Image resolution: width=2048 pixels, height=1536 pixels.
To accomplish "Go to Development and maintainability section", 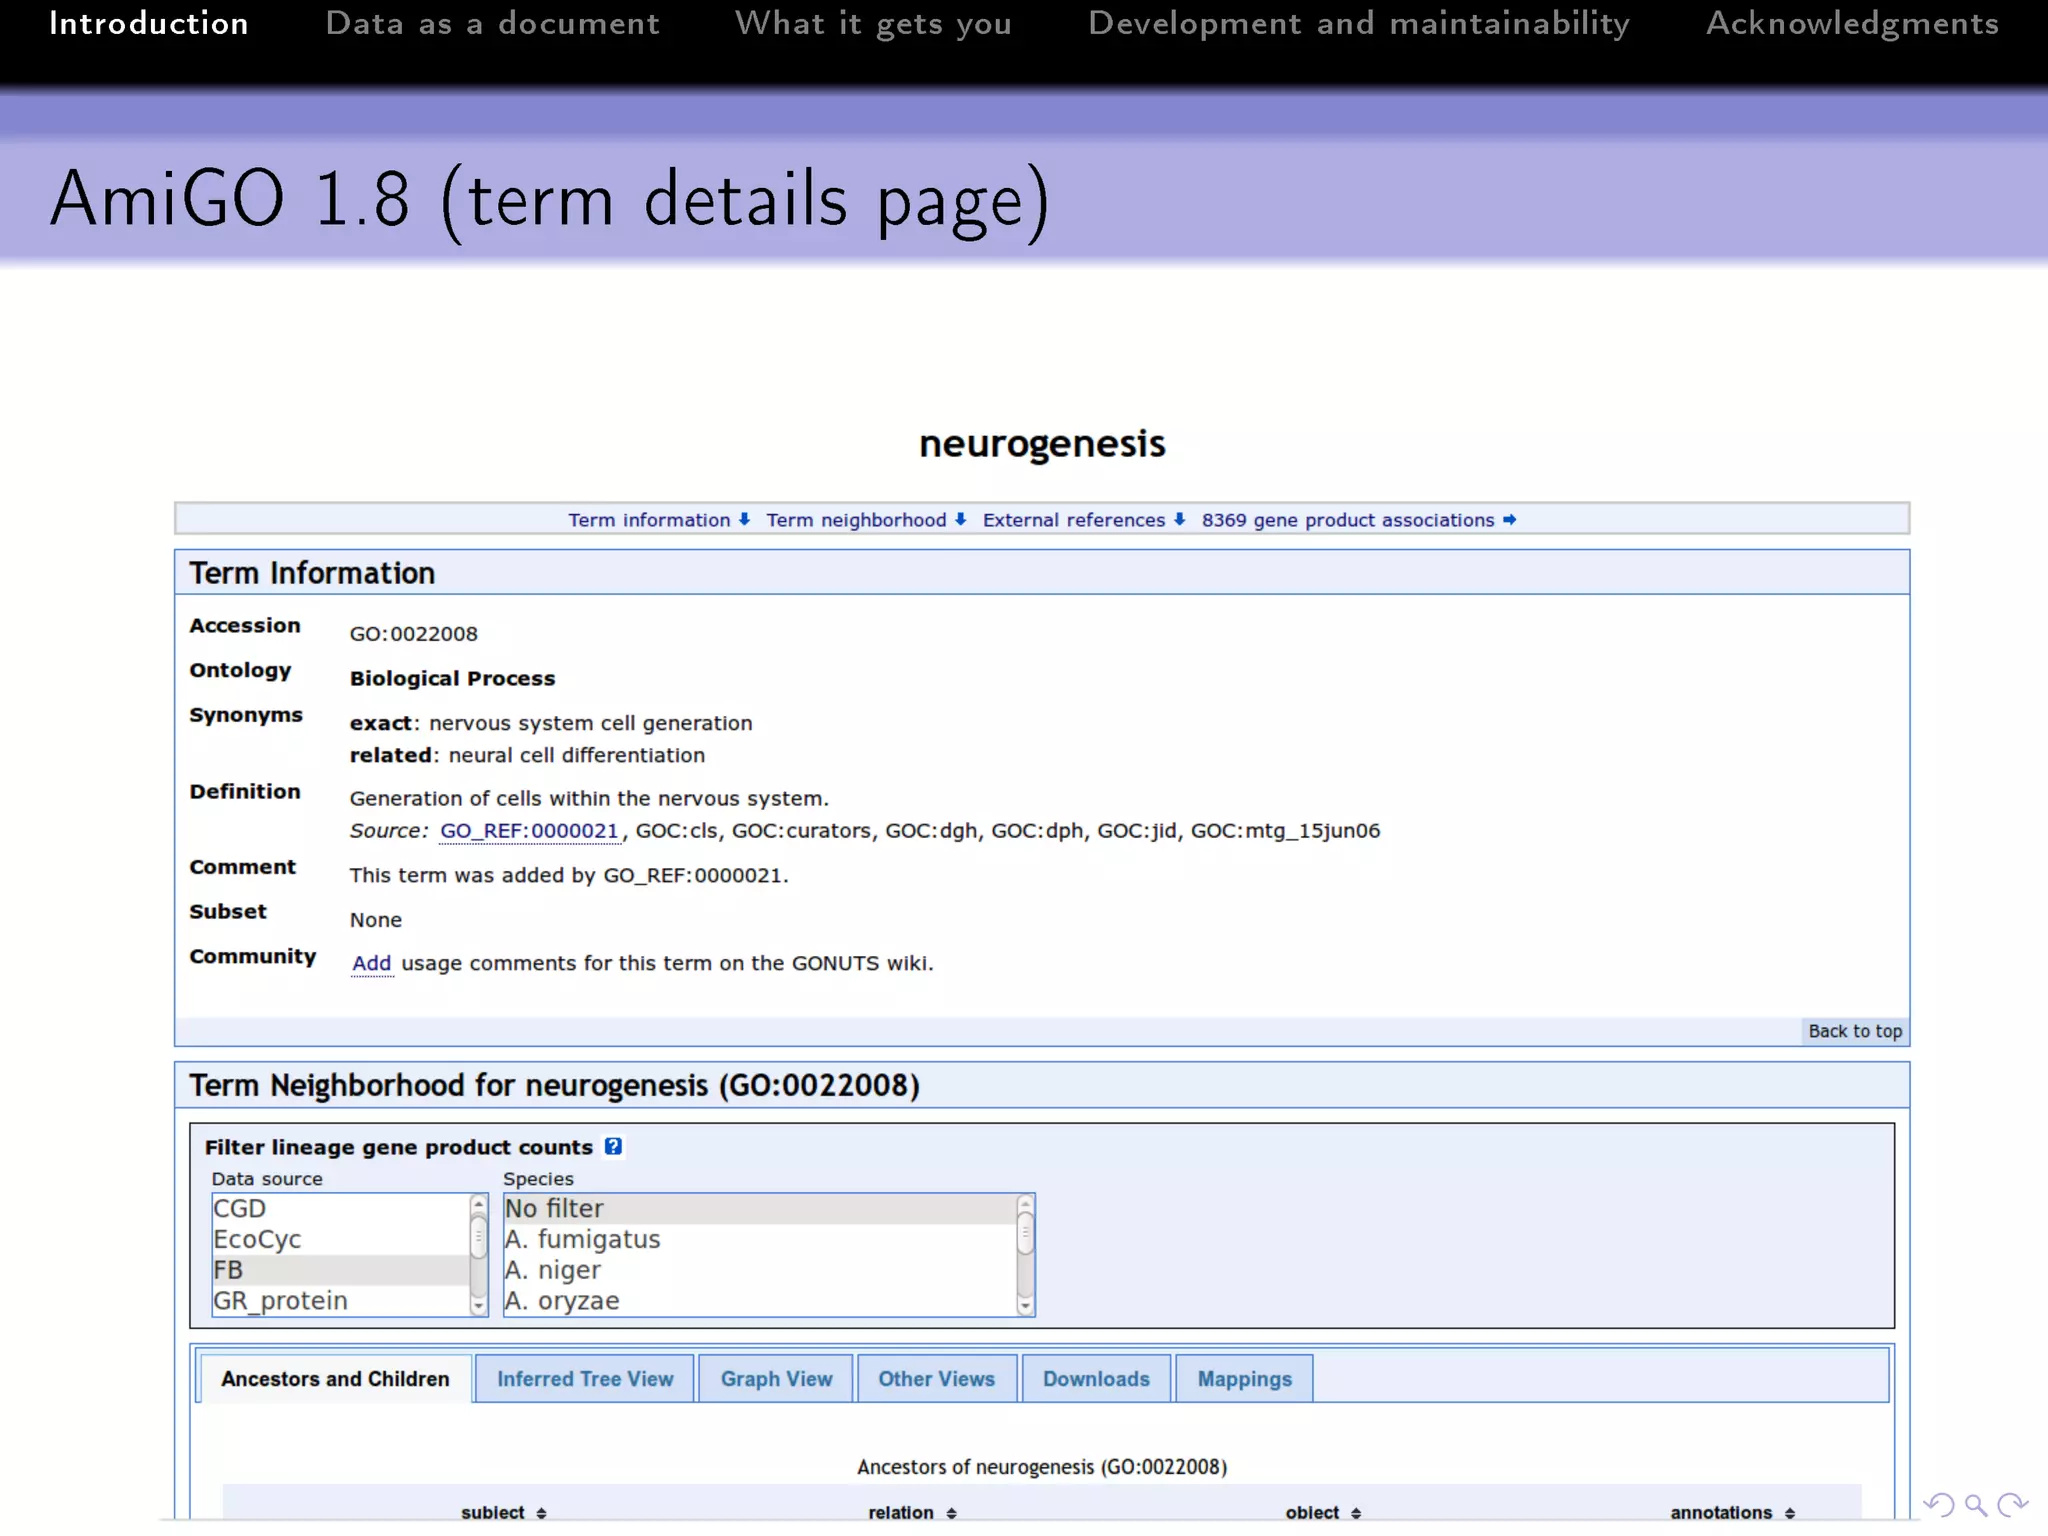I will point(1359,23).
